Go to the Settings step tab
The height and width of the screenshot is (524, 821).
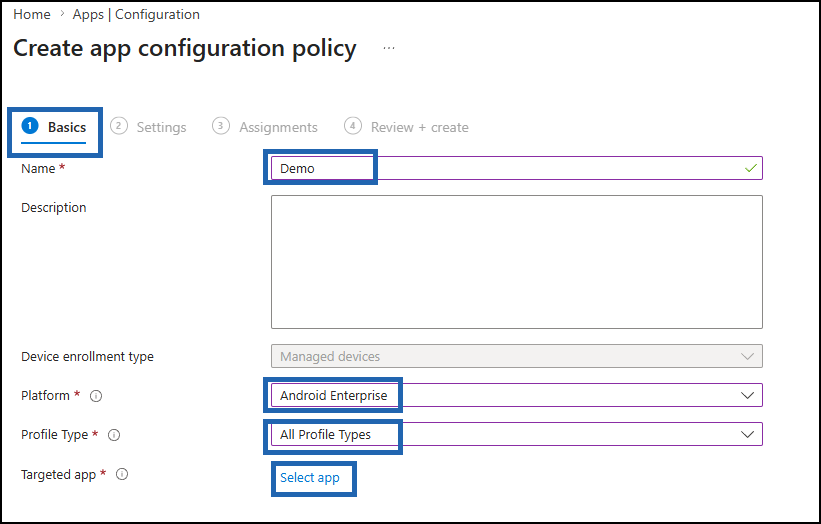click(148, 127)
